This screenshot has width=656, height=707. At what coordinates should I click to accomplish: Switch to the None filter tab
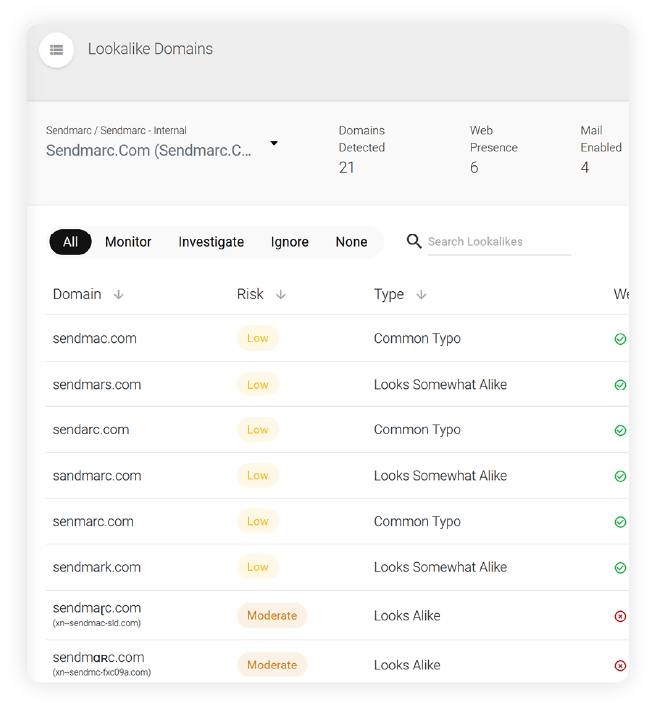[351, 242]
